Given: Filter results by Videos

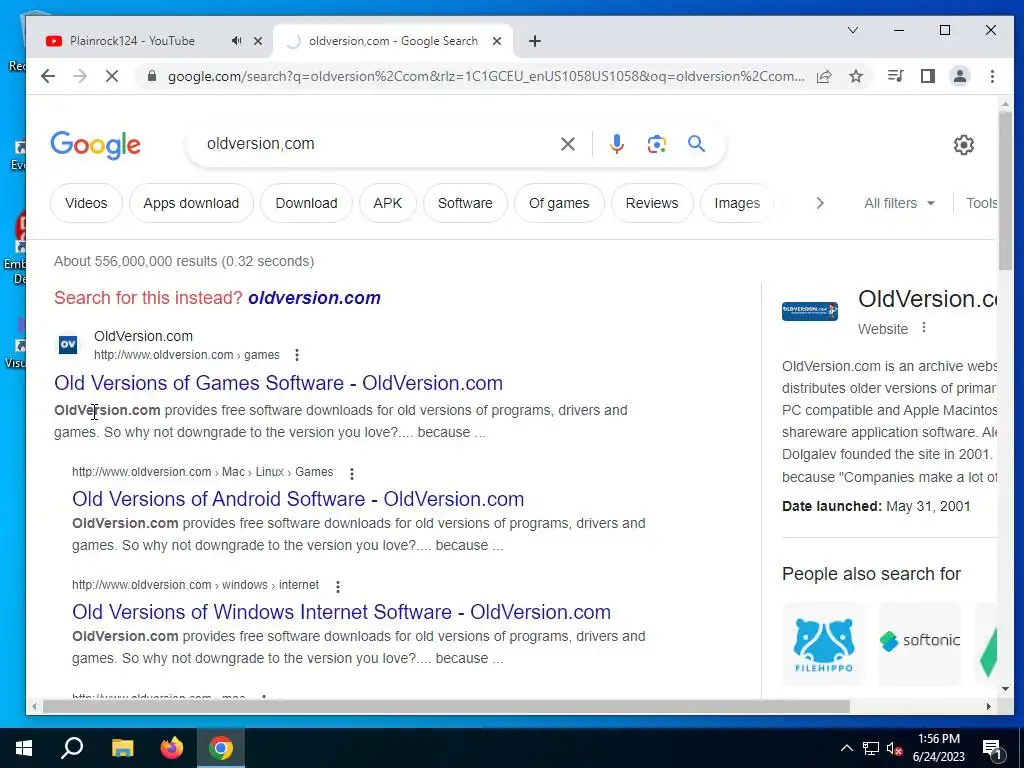Looking at the screenshot, I should [86, 203].
